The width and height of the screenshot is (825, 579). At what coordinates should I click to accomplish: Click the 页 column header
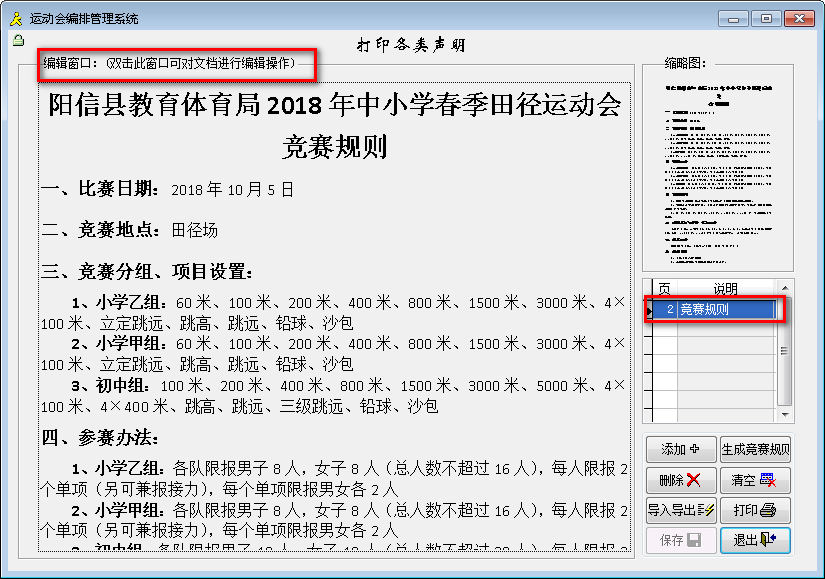(x=665, y=289)
